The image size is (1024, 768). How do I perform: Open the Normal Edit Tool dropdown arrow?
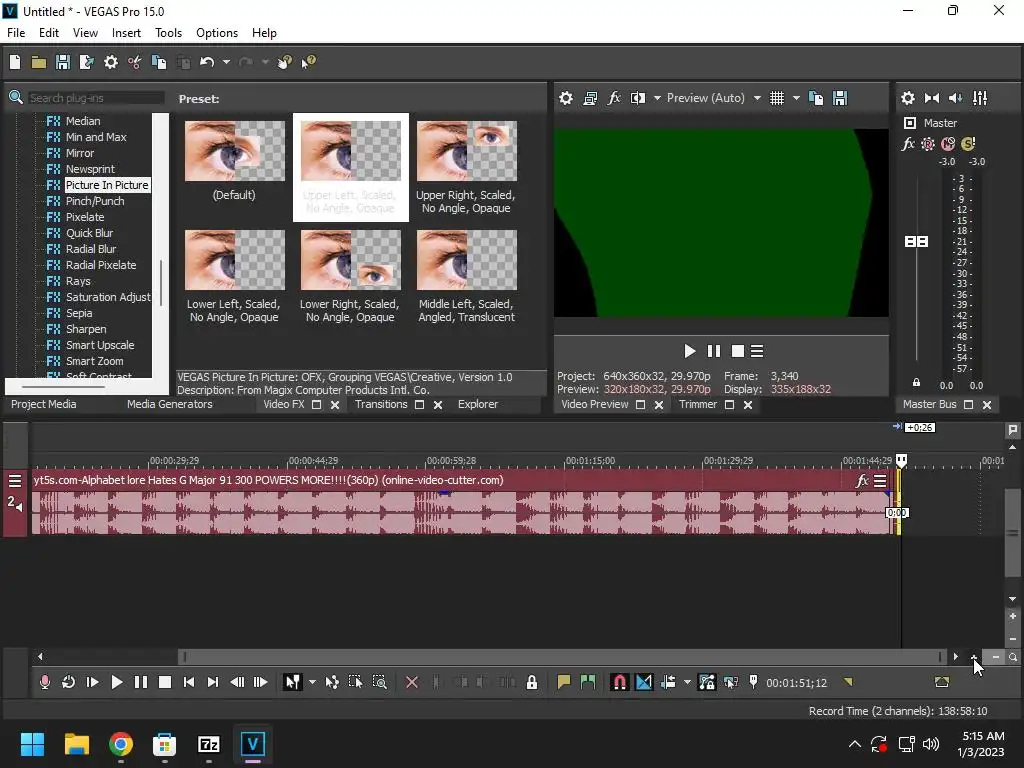click(x=312, y=682)
